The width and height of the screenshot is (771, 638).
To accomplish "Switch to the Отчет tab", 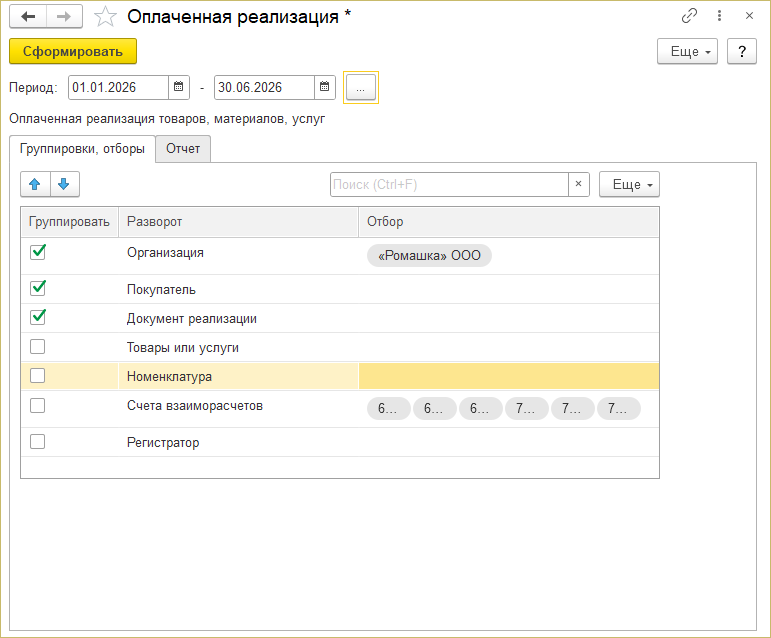I will tap(183, 148).
